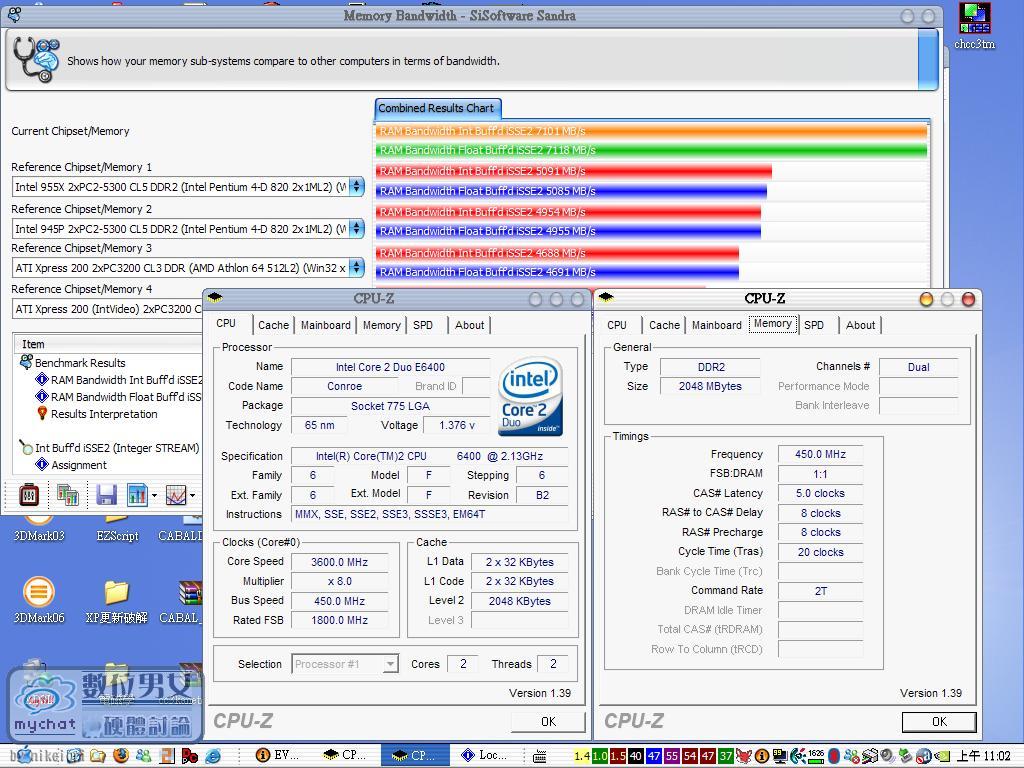1024x768 pixels.
Task: Switch to CPU tab in CPU-Z memory window
Action: 616,325
